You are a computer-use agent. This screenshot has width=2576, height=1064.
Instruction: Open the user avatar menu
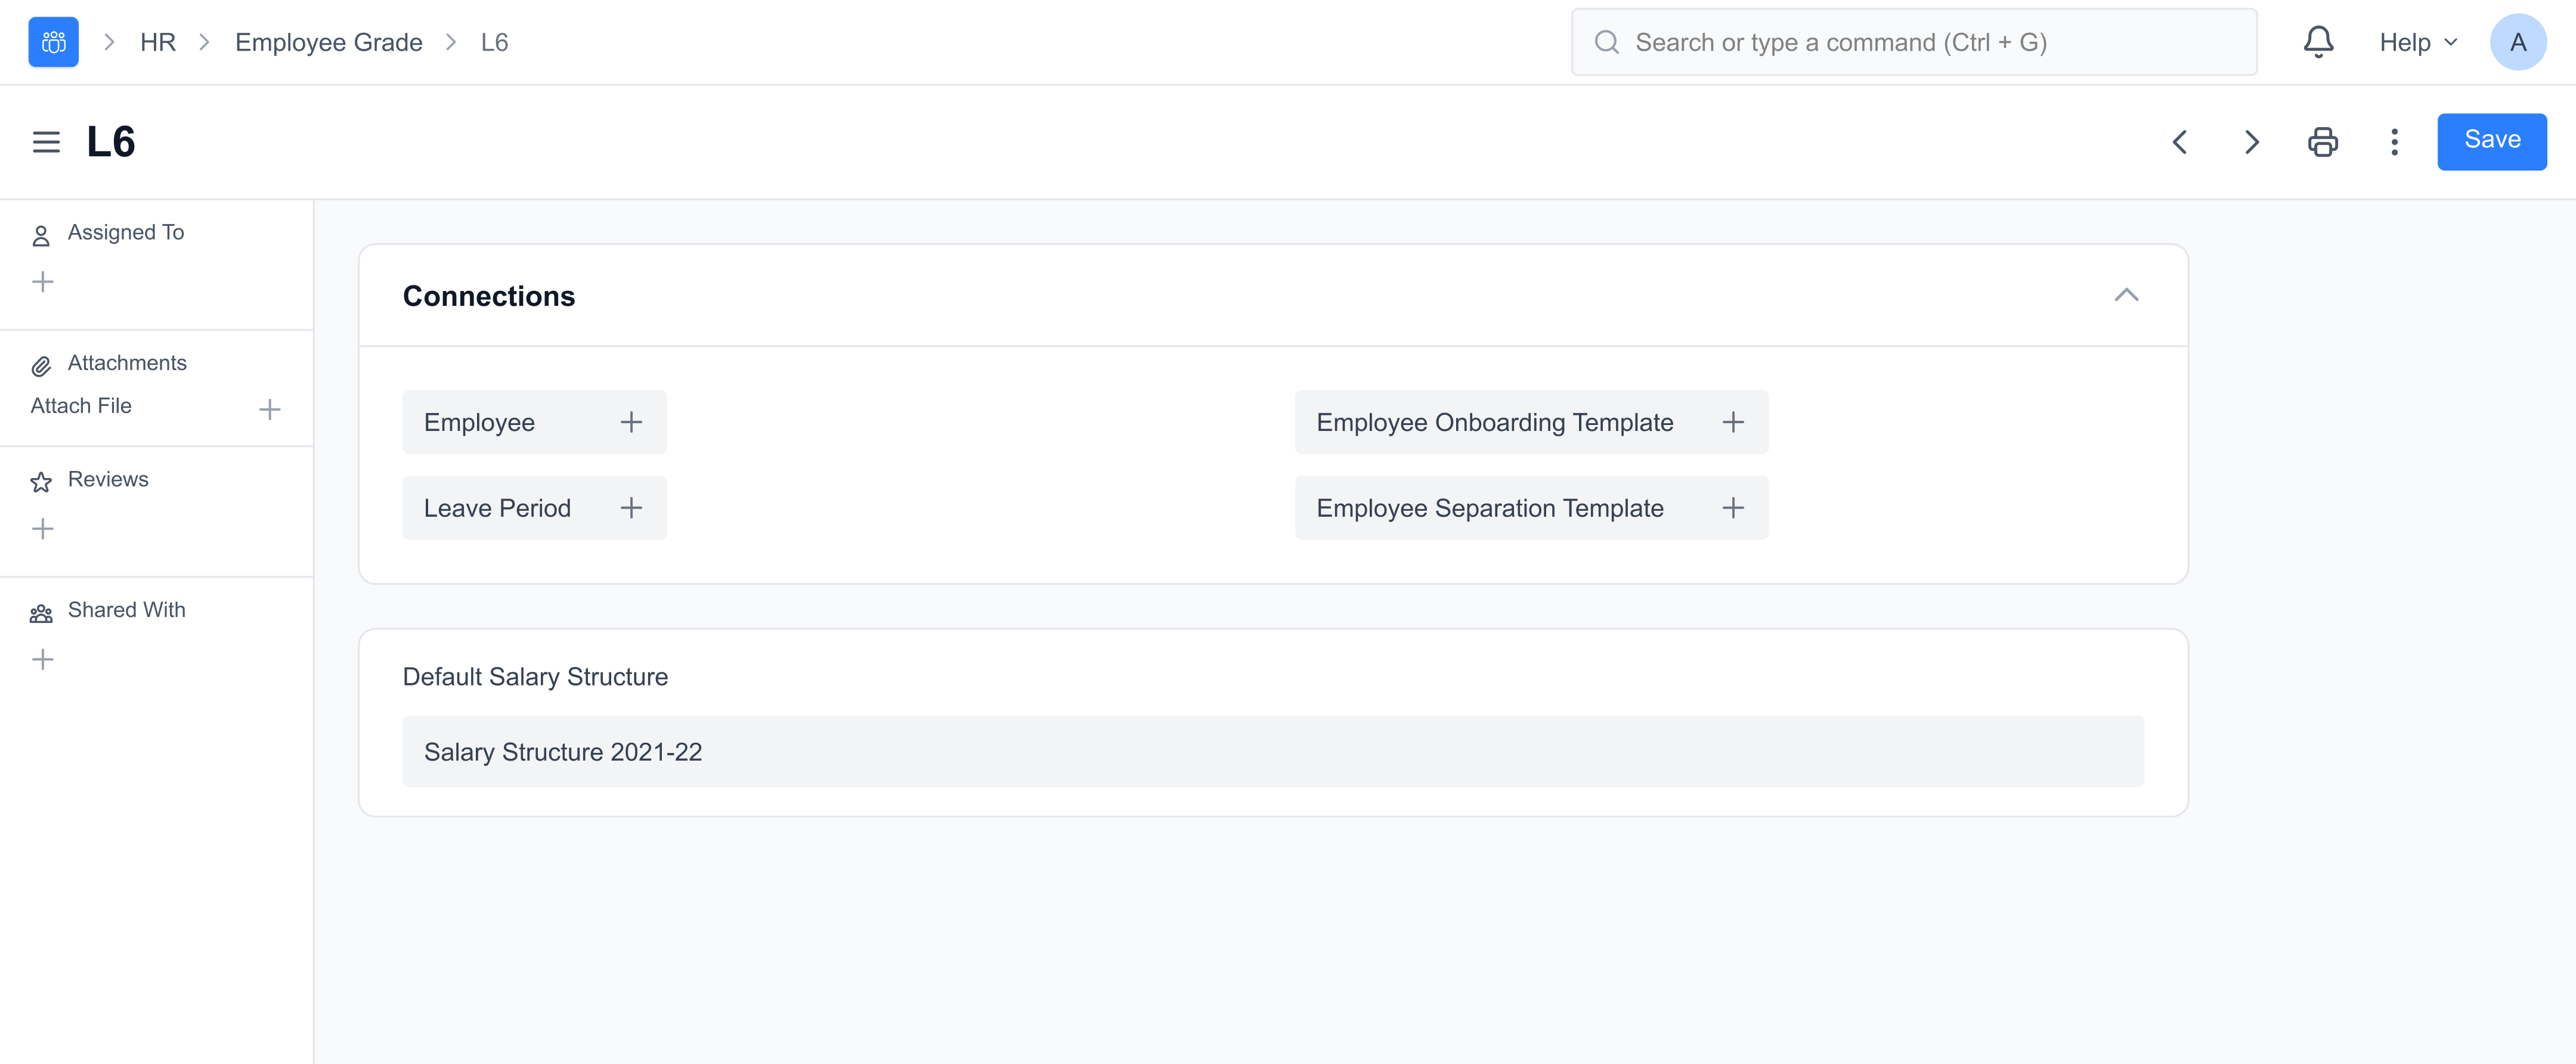click(x=2517, y=42)
